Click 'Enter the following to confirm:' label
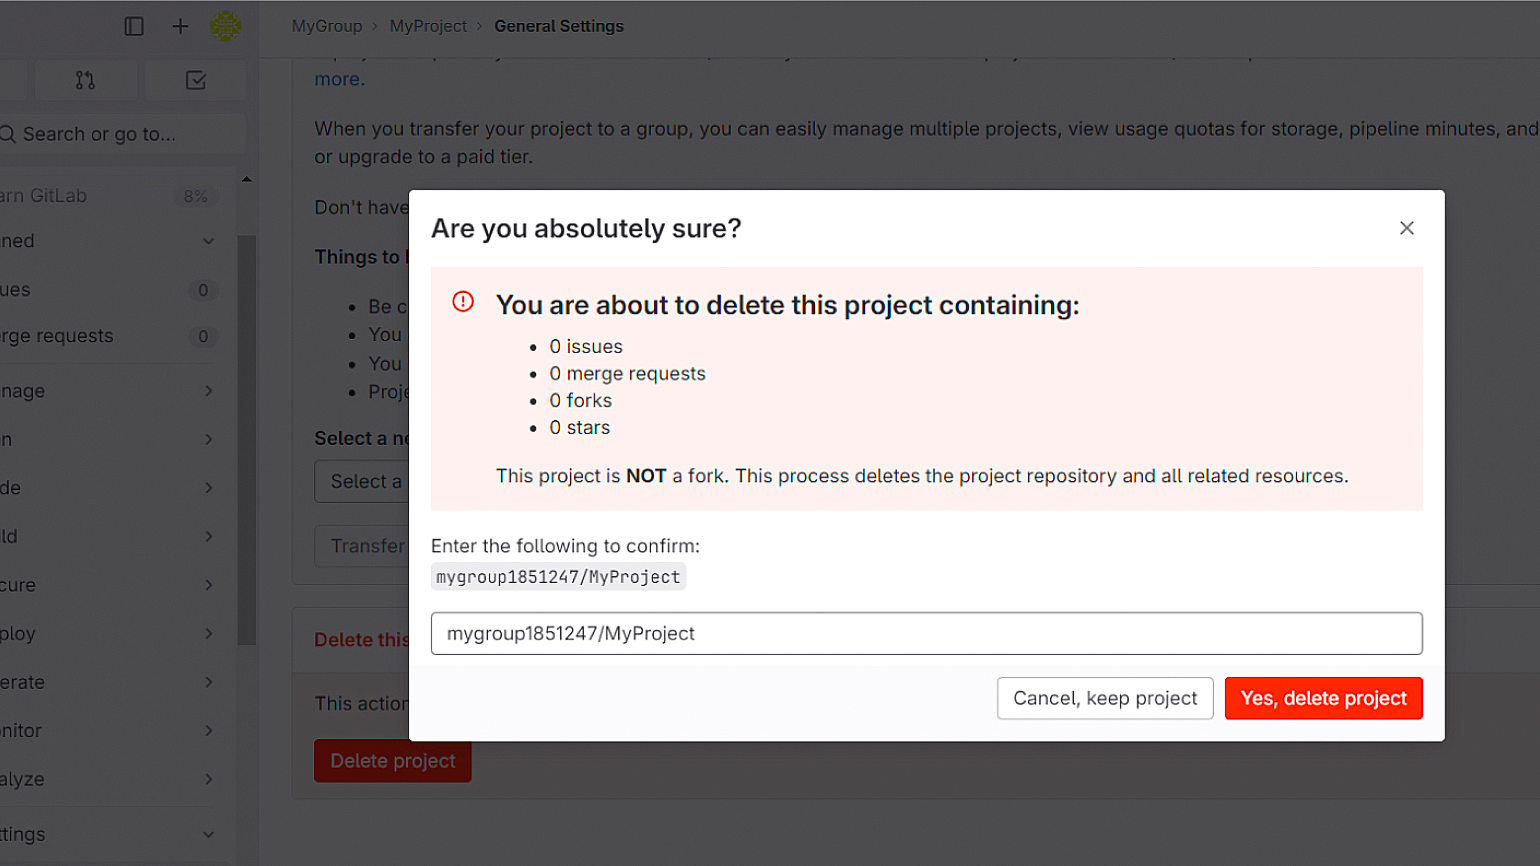The width and height of the screenshot is (1540, 866). 565,546
